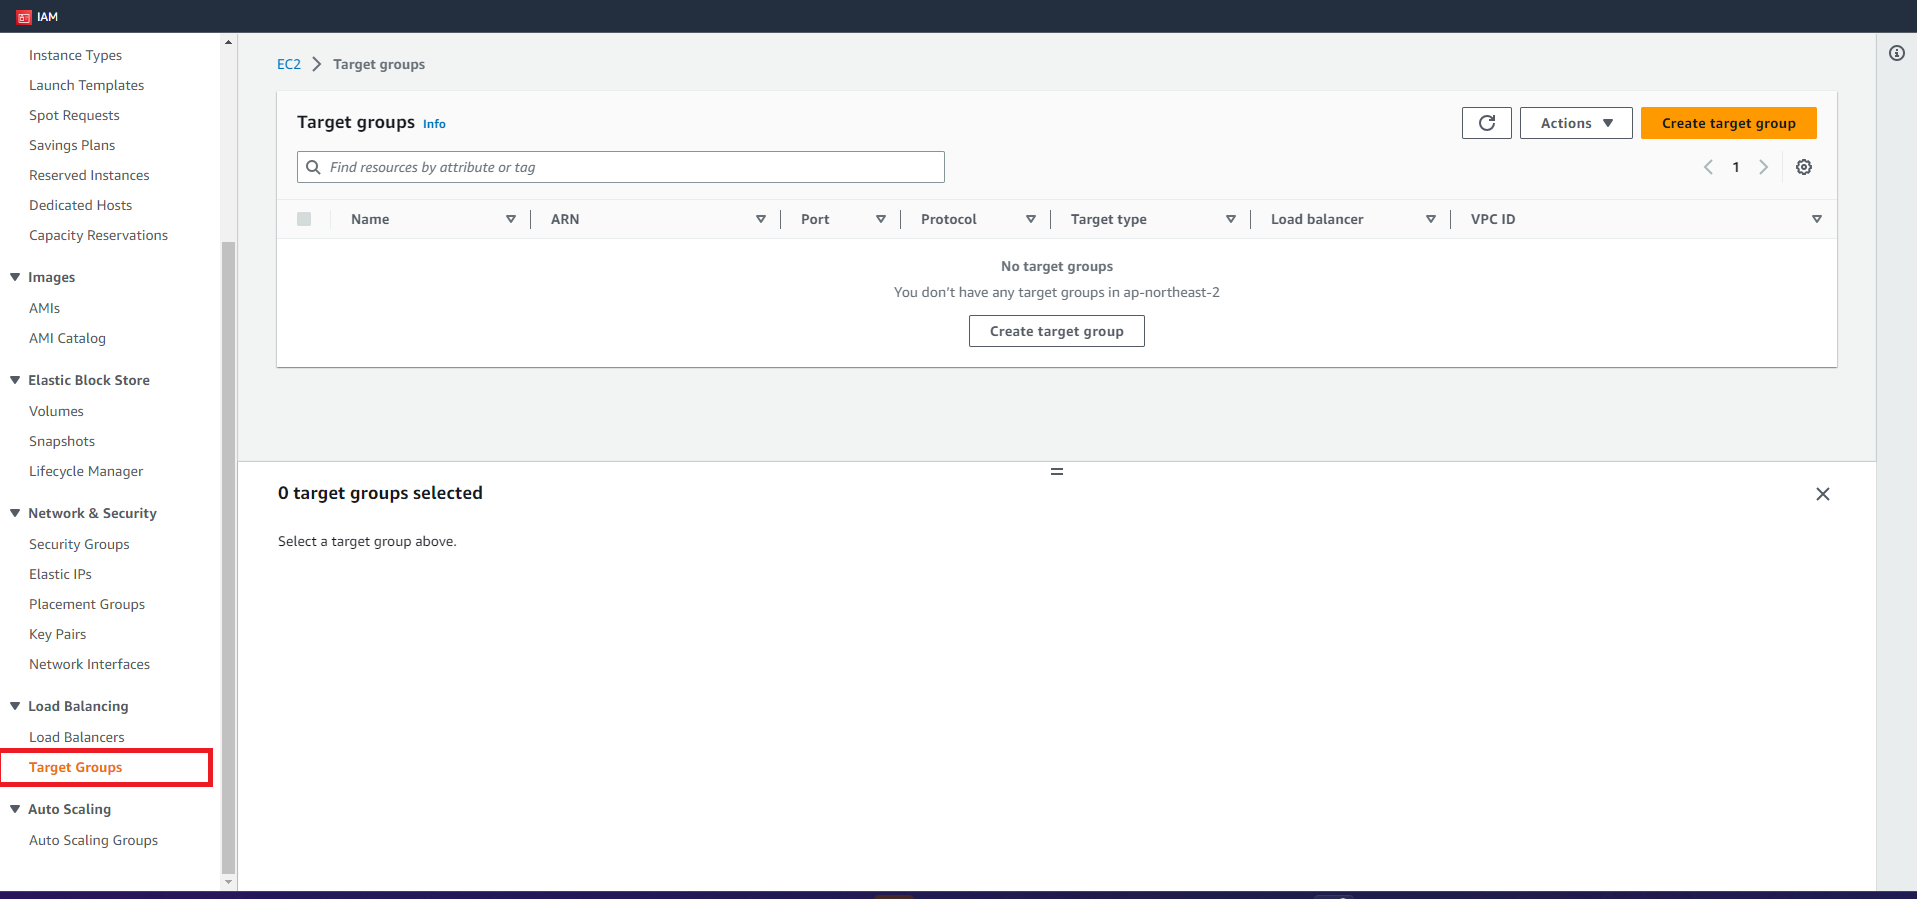The width and height of the screenshot is (1917, 899).
Task: Open Launch Templates in sidebar
Action: tap(86, 85)
